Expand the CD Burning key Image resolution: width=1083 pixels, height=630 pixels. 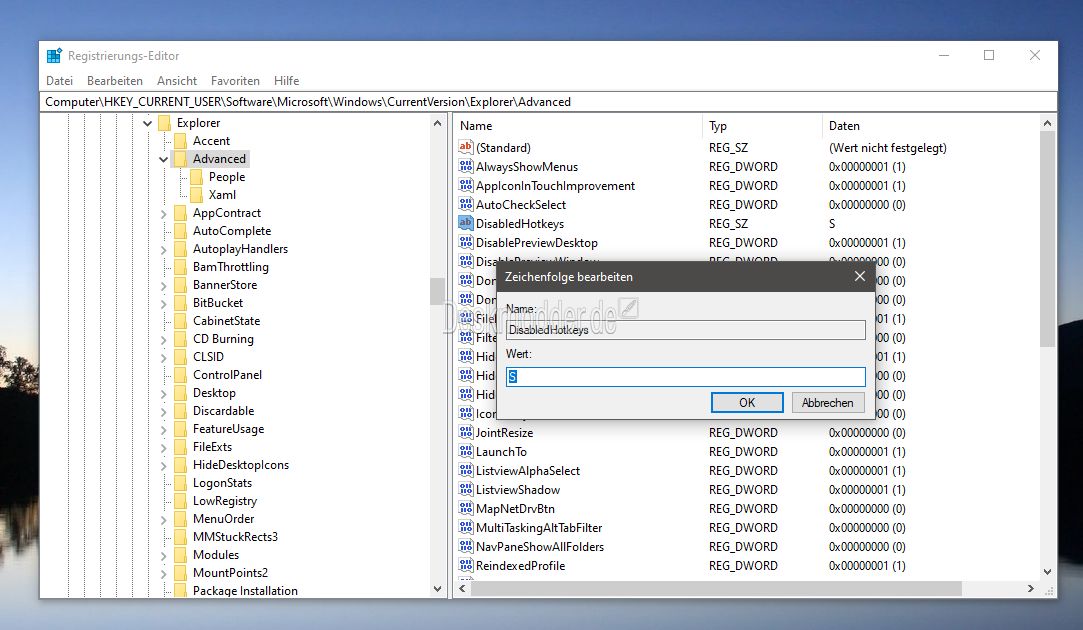coord(164,339)
